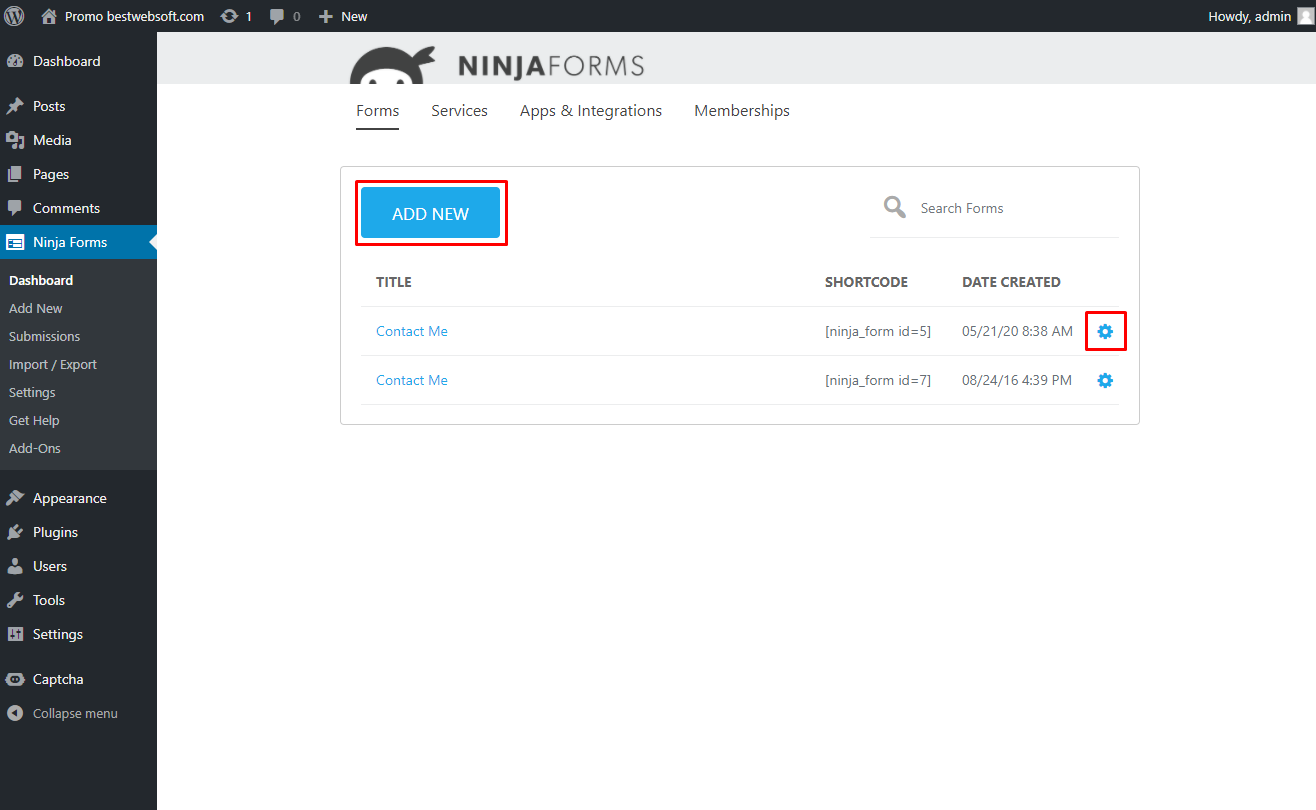
Task: Click the Appearance paintbrush icon
Action: (x=15, y=498)
